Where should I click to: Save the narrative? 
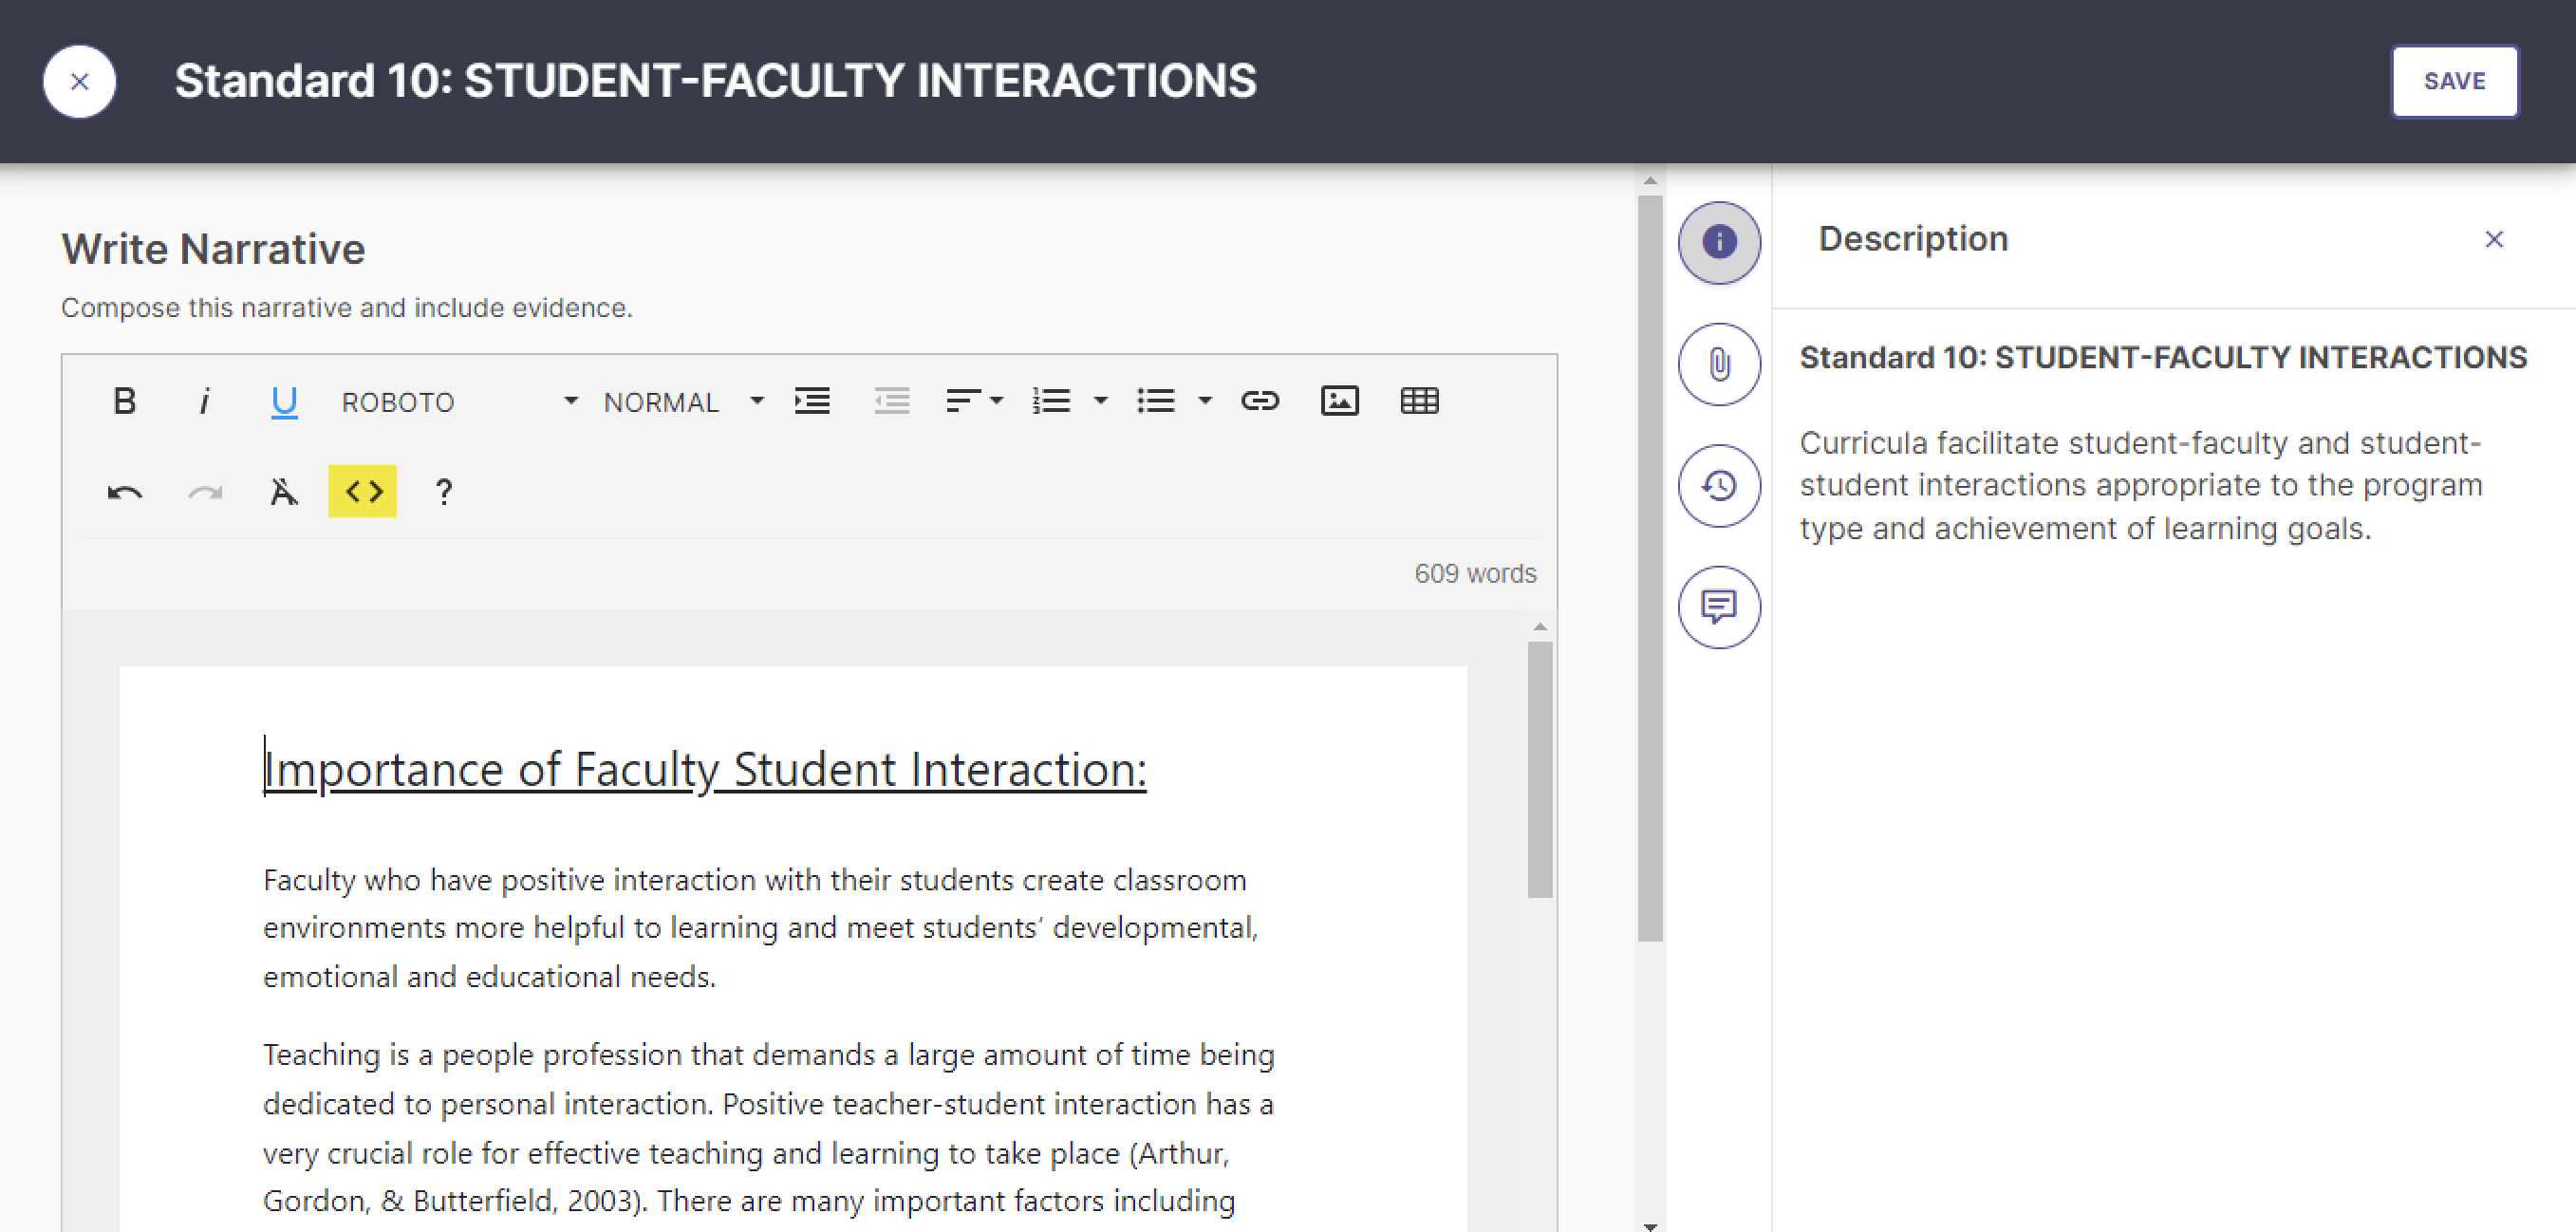click(2455, 81)
